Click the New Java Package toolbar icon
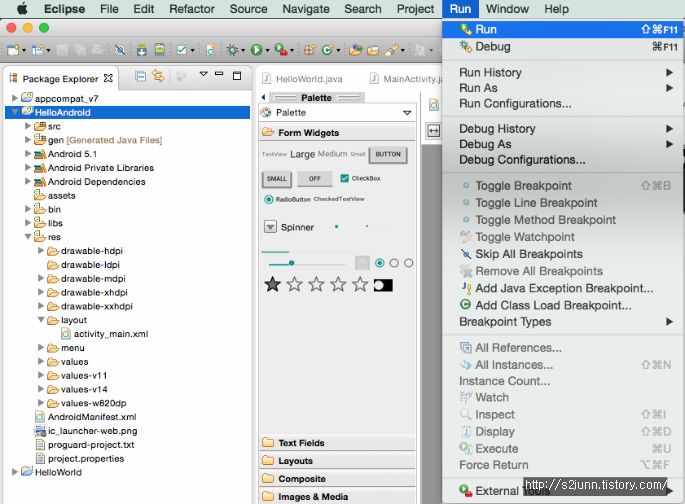685x504 pixels. (309, 50)
